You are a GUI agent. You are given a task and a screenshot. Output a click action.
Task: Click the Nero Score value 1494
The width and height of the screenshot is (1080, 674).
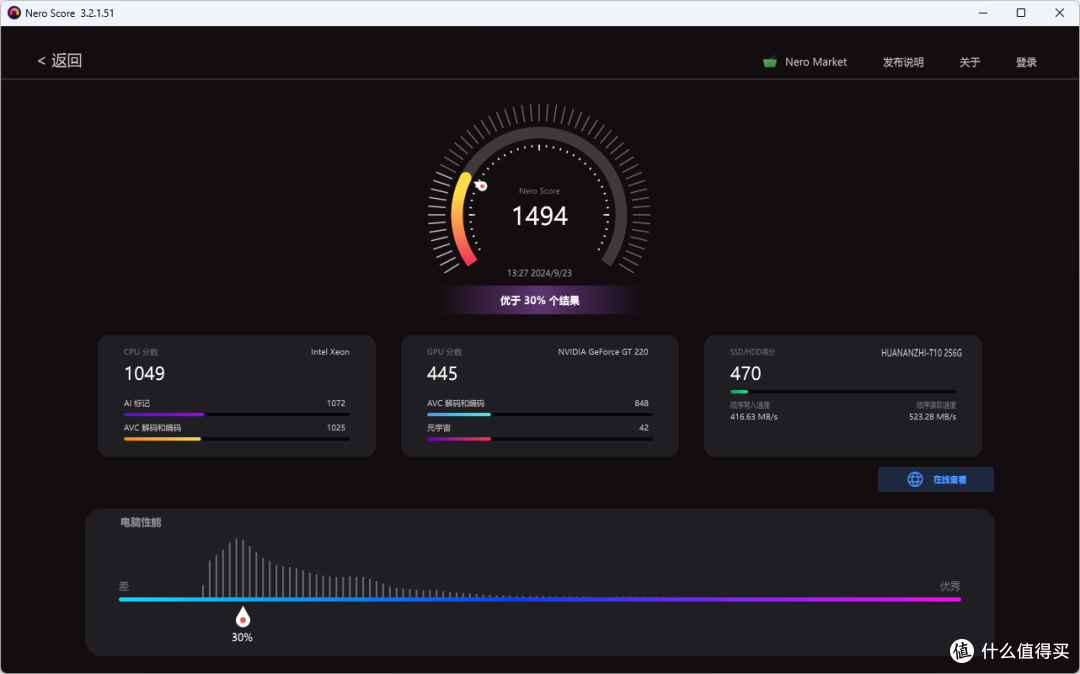539,216
